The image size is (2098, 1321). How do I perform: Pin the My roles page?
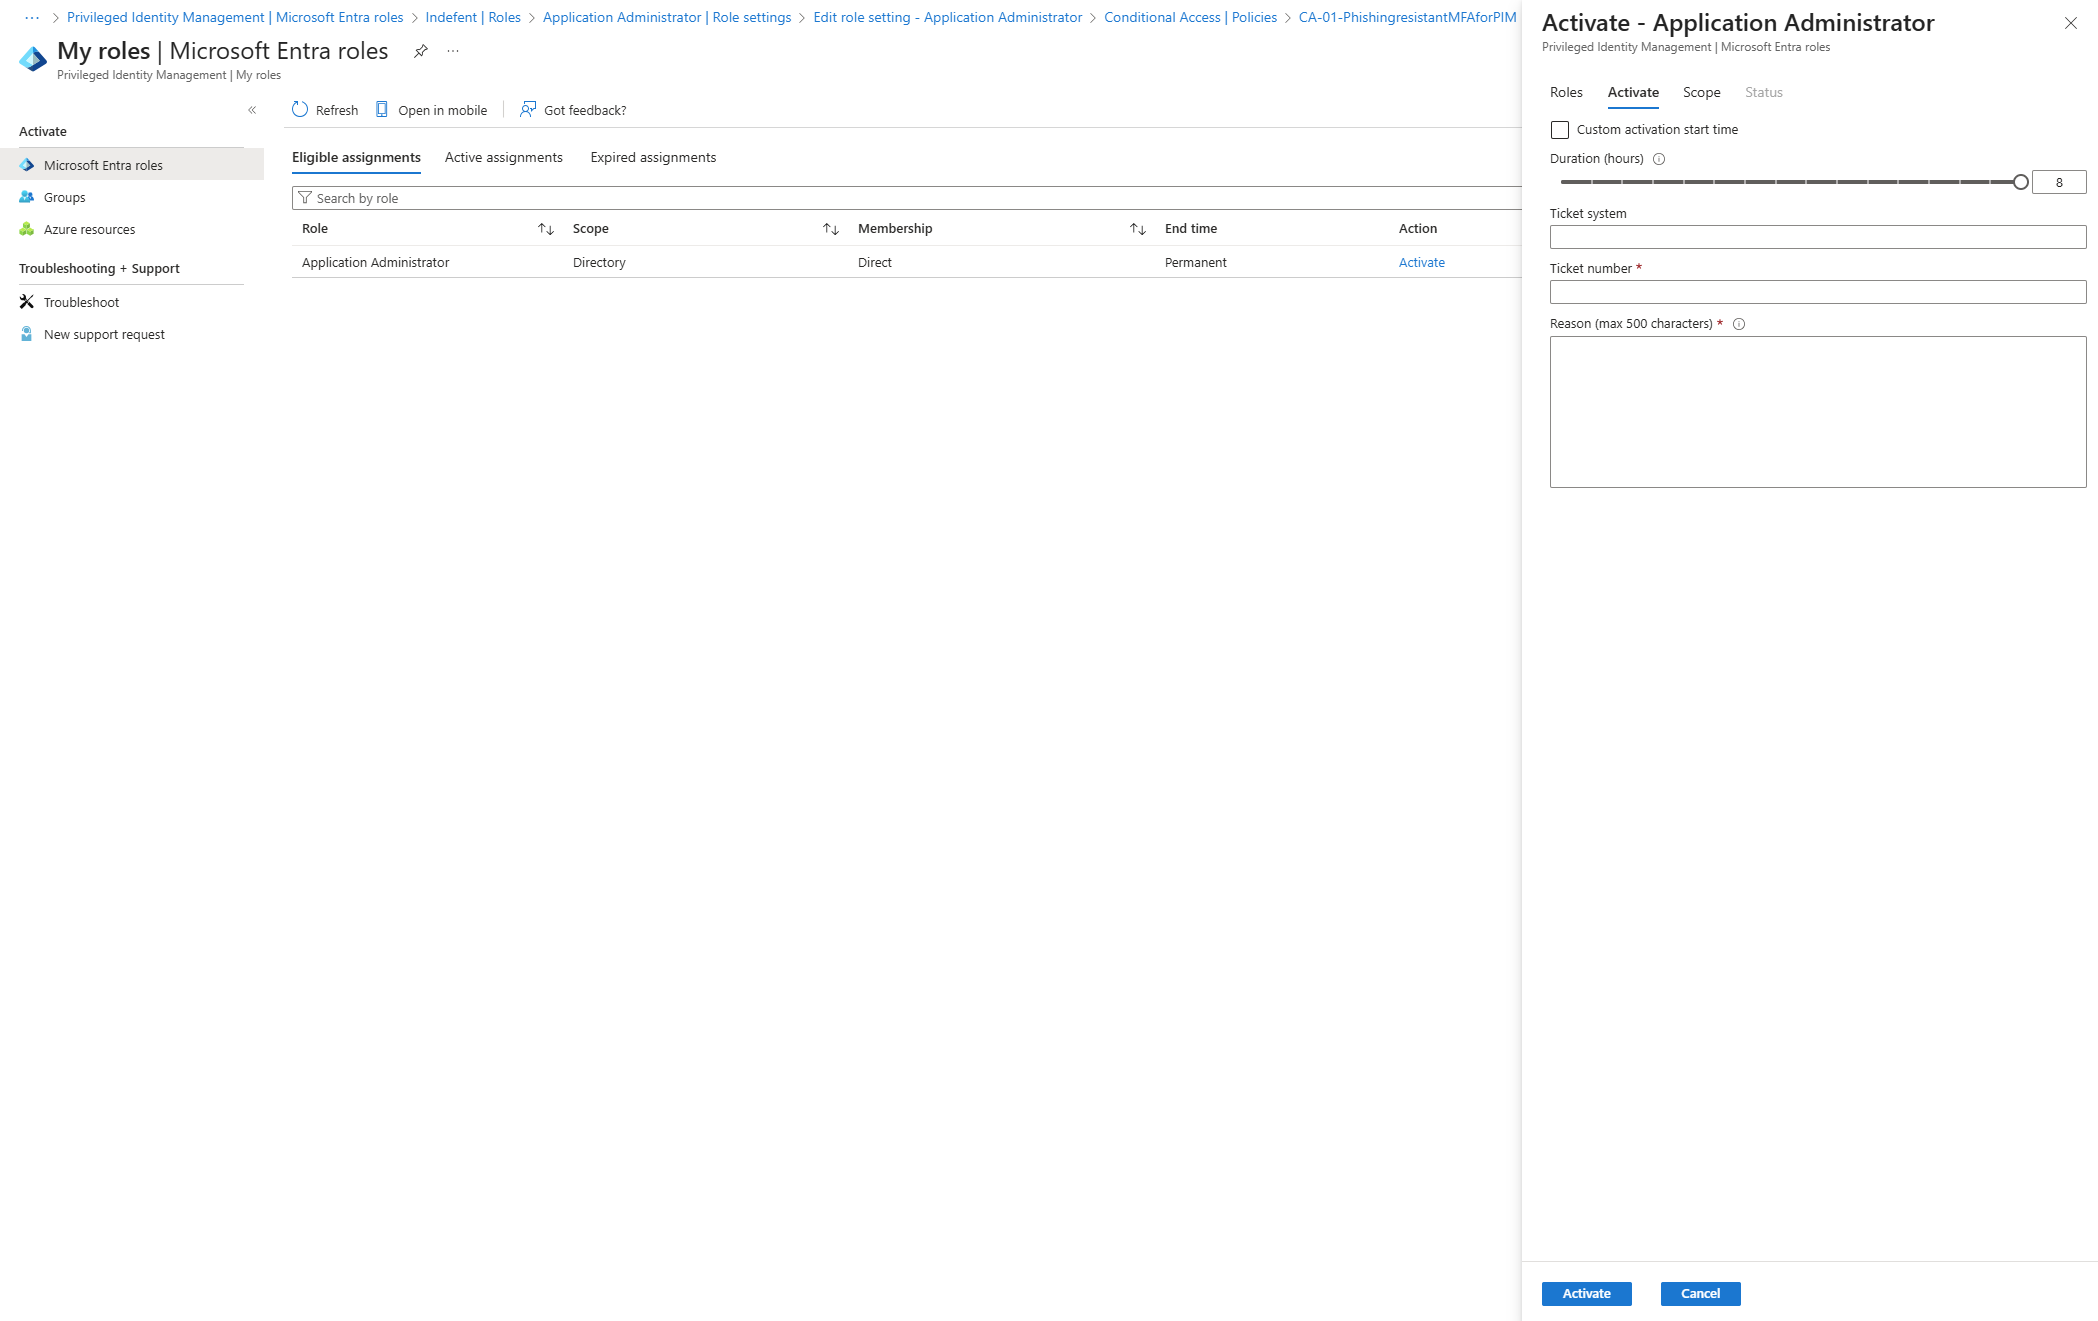(x=421, y=51)
